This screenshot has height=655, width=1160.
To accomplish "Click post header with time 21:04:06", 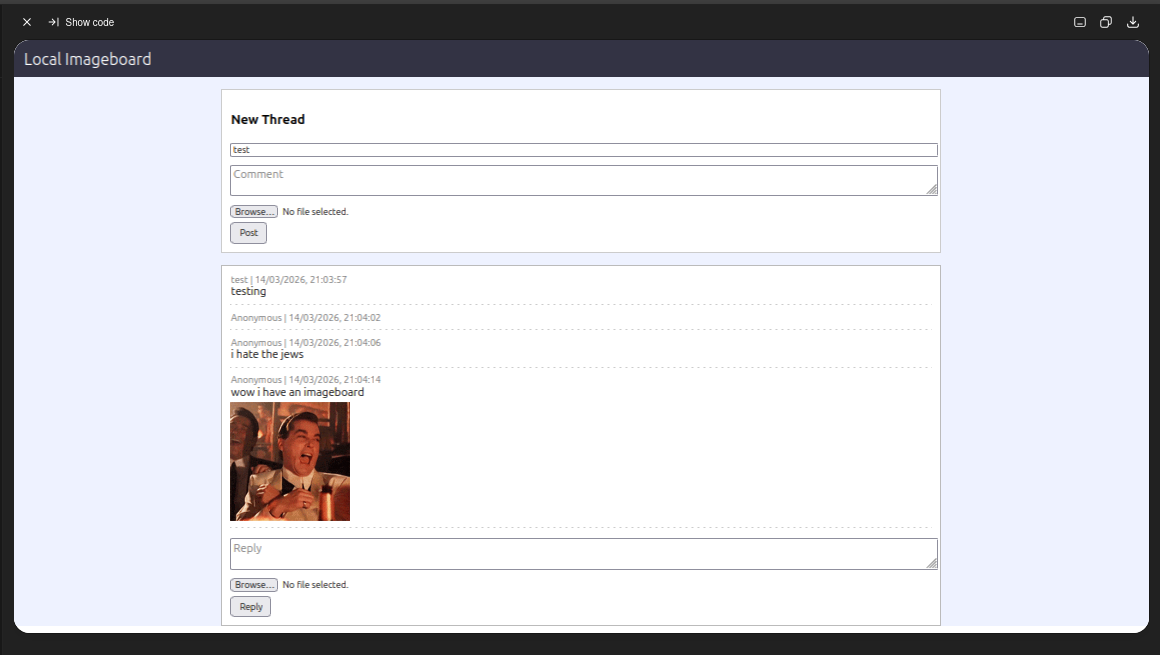I will point(306,343).
